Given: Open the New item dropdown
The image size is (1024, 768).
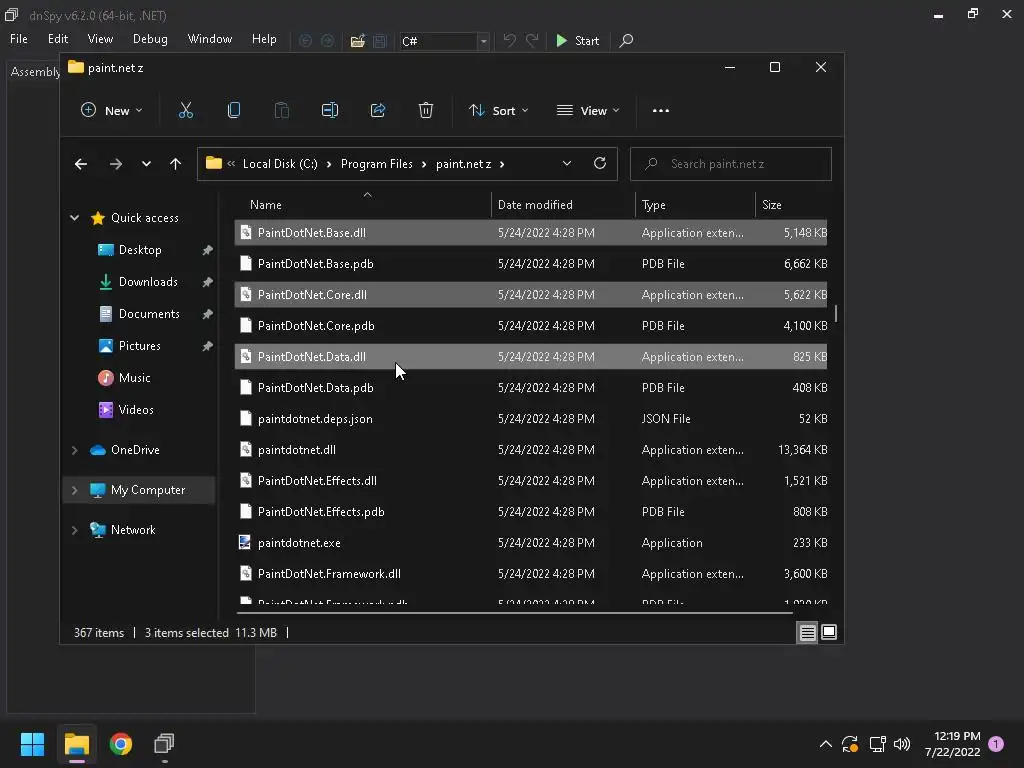Looking at the screenshot, I should click(x=111, y=110).
